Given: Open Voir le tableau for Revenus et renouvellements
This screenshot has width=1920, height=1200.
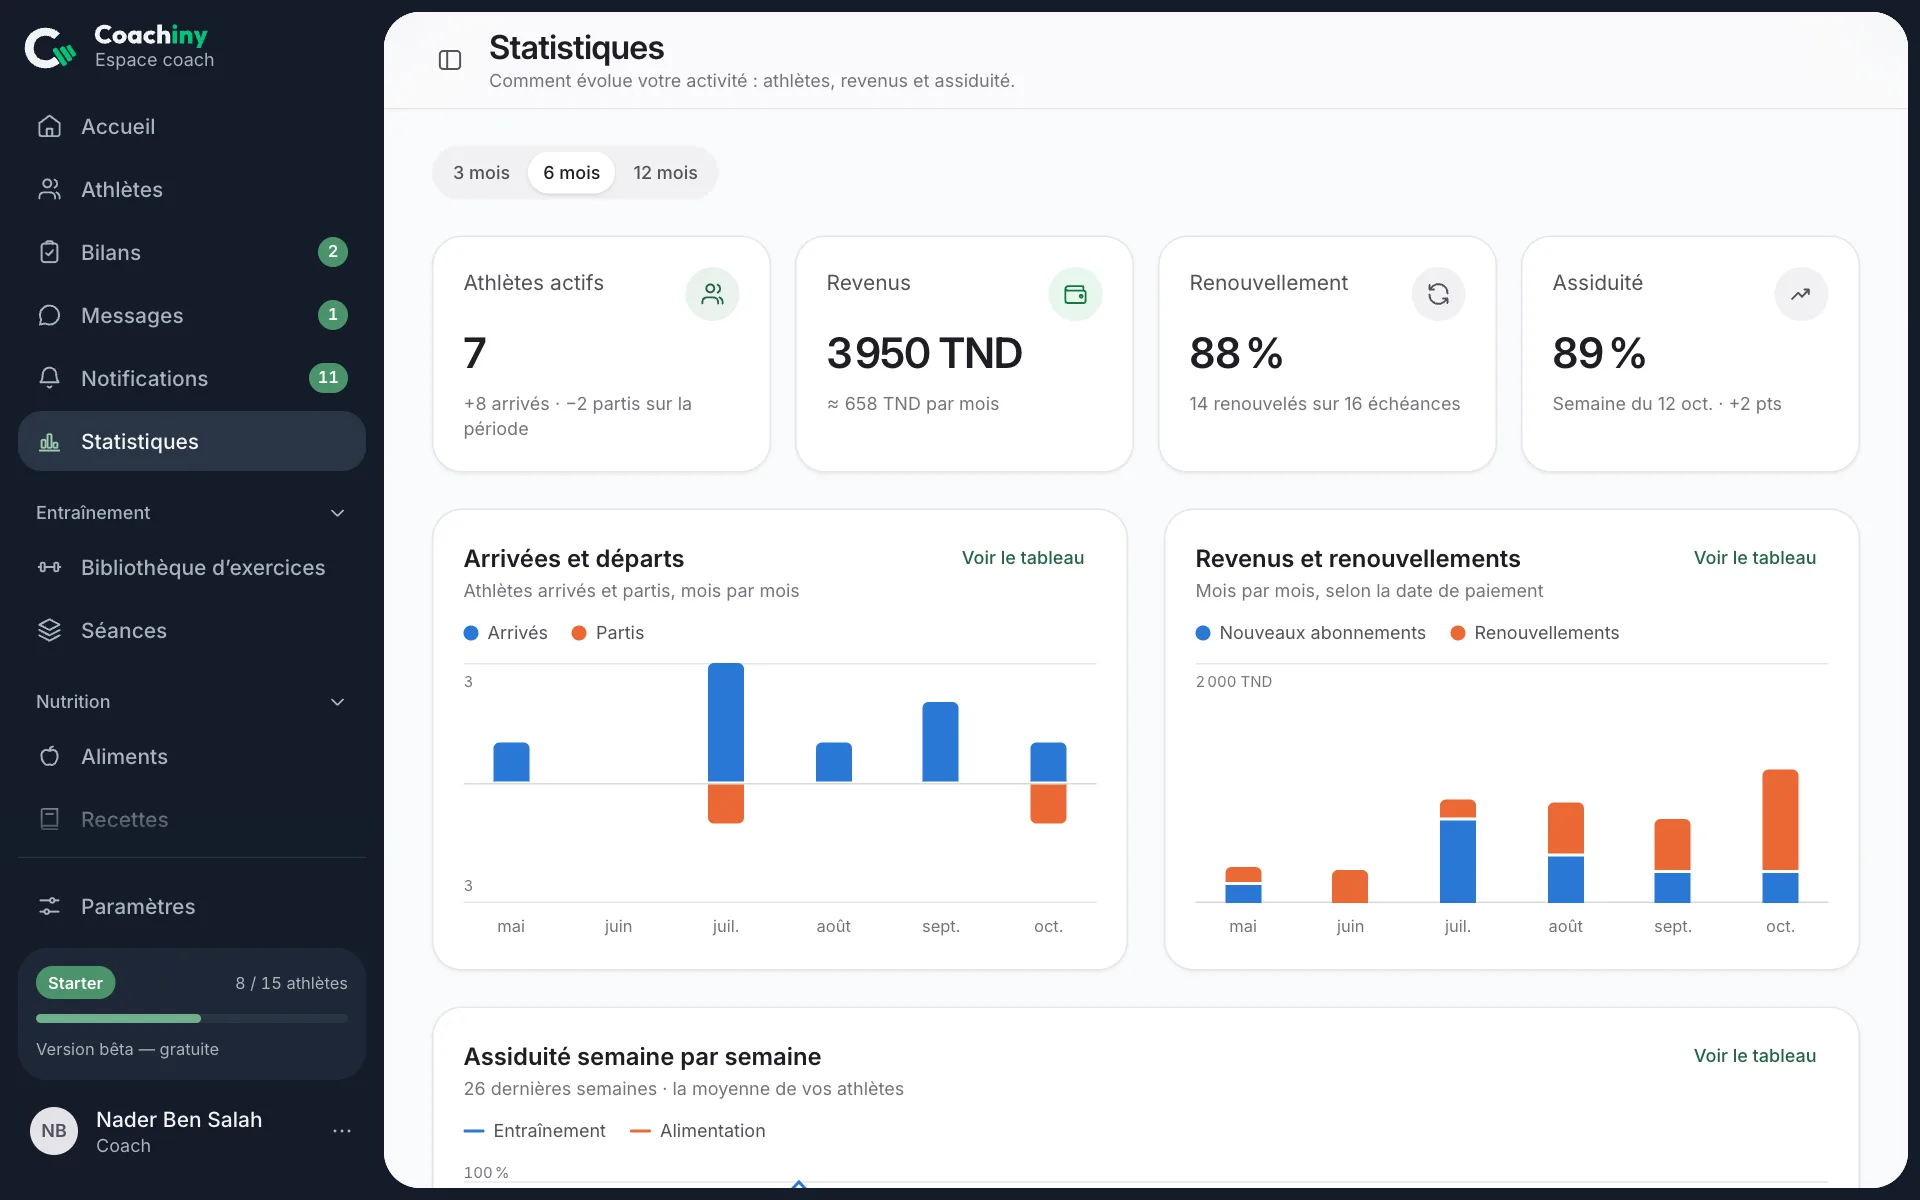Looking at the screenshot, I should coord(1755,558).
